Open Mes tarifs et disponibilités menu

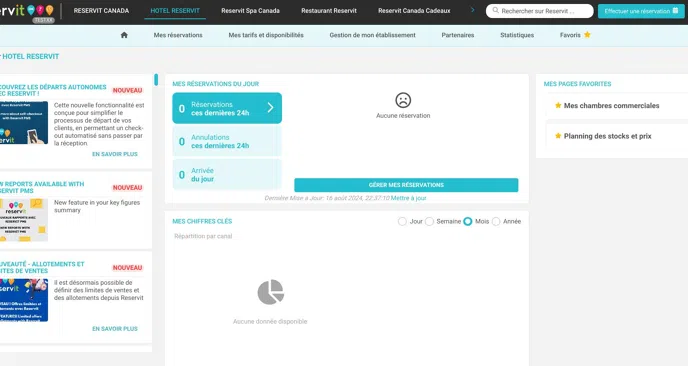coord(266,35)
